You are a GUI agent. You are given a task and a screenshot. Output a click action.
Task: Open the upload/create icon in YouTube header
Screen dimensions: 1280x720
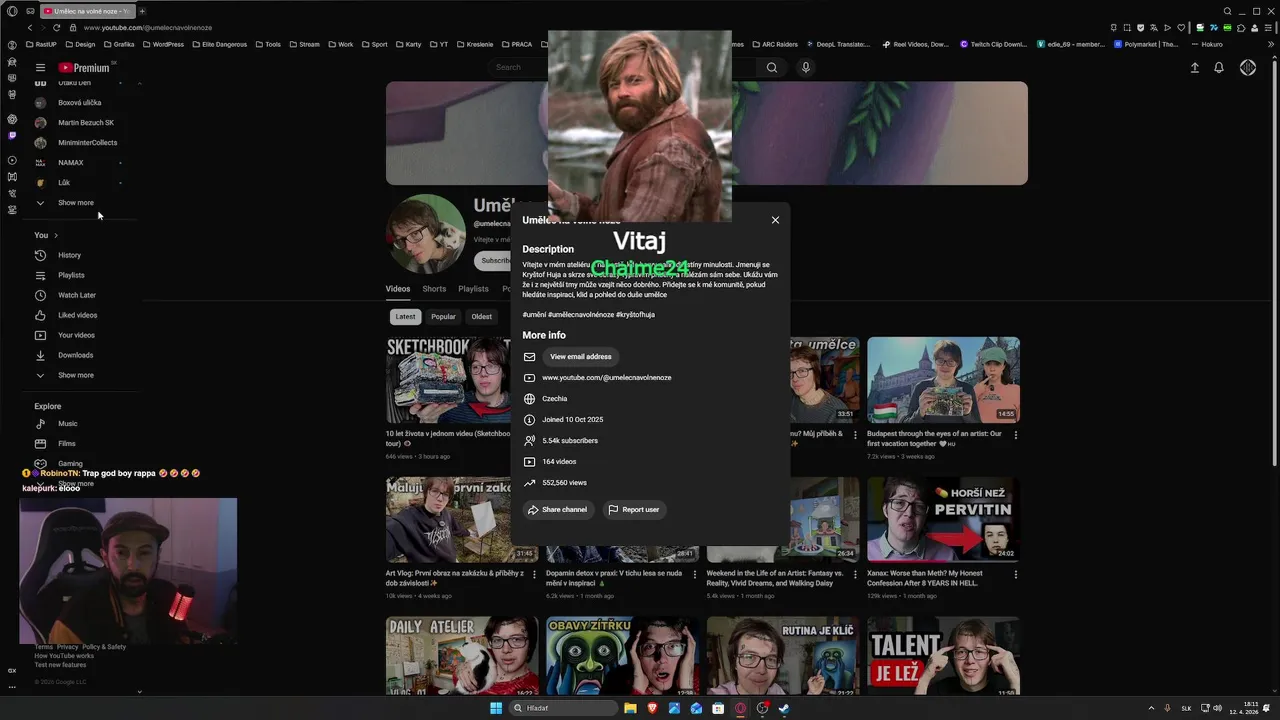(x=1194, y=67)
